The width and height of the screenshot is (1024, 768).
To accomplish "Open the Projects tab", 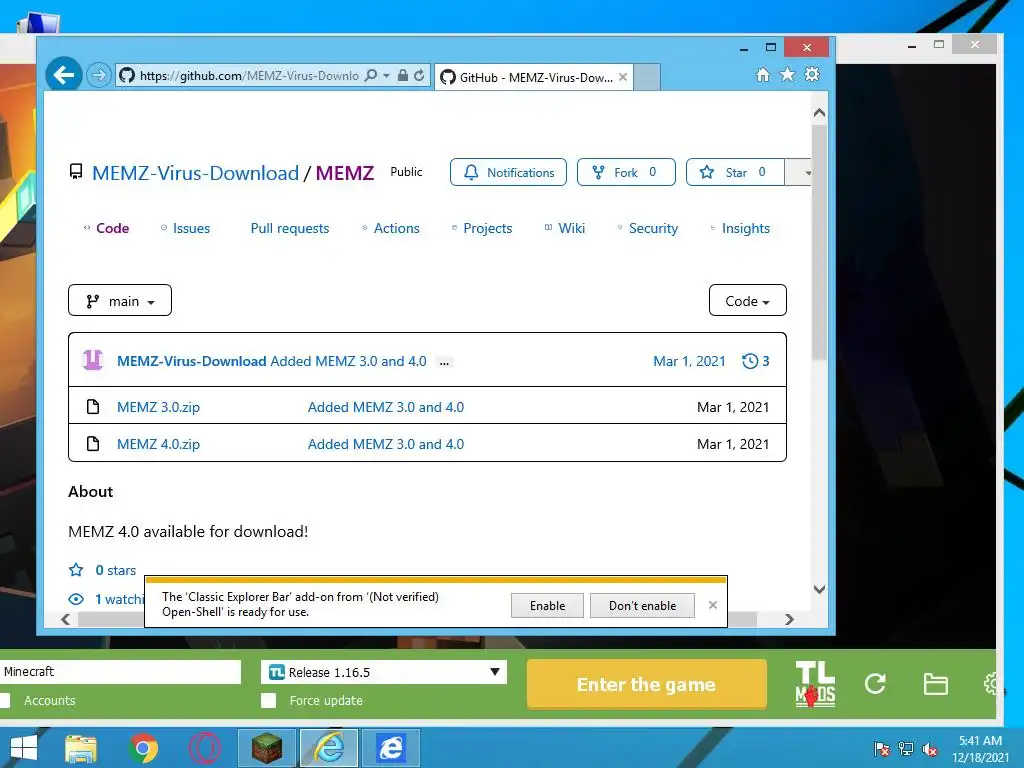I will (482, 228).
